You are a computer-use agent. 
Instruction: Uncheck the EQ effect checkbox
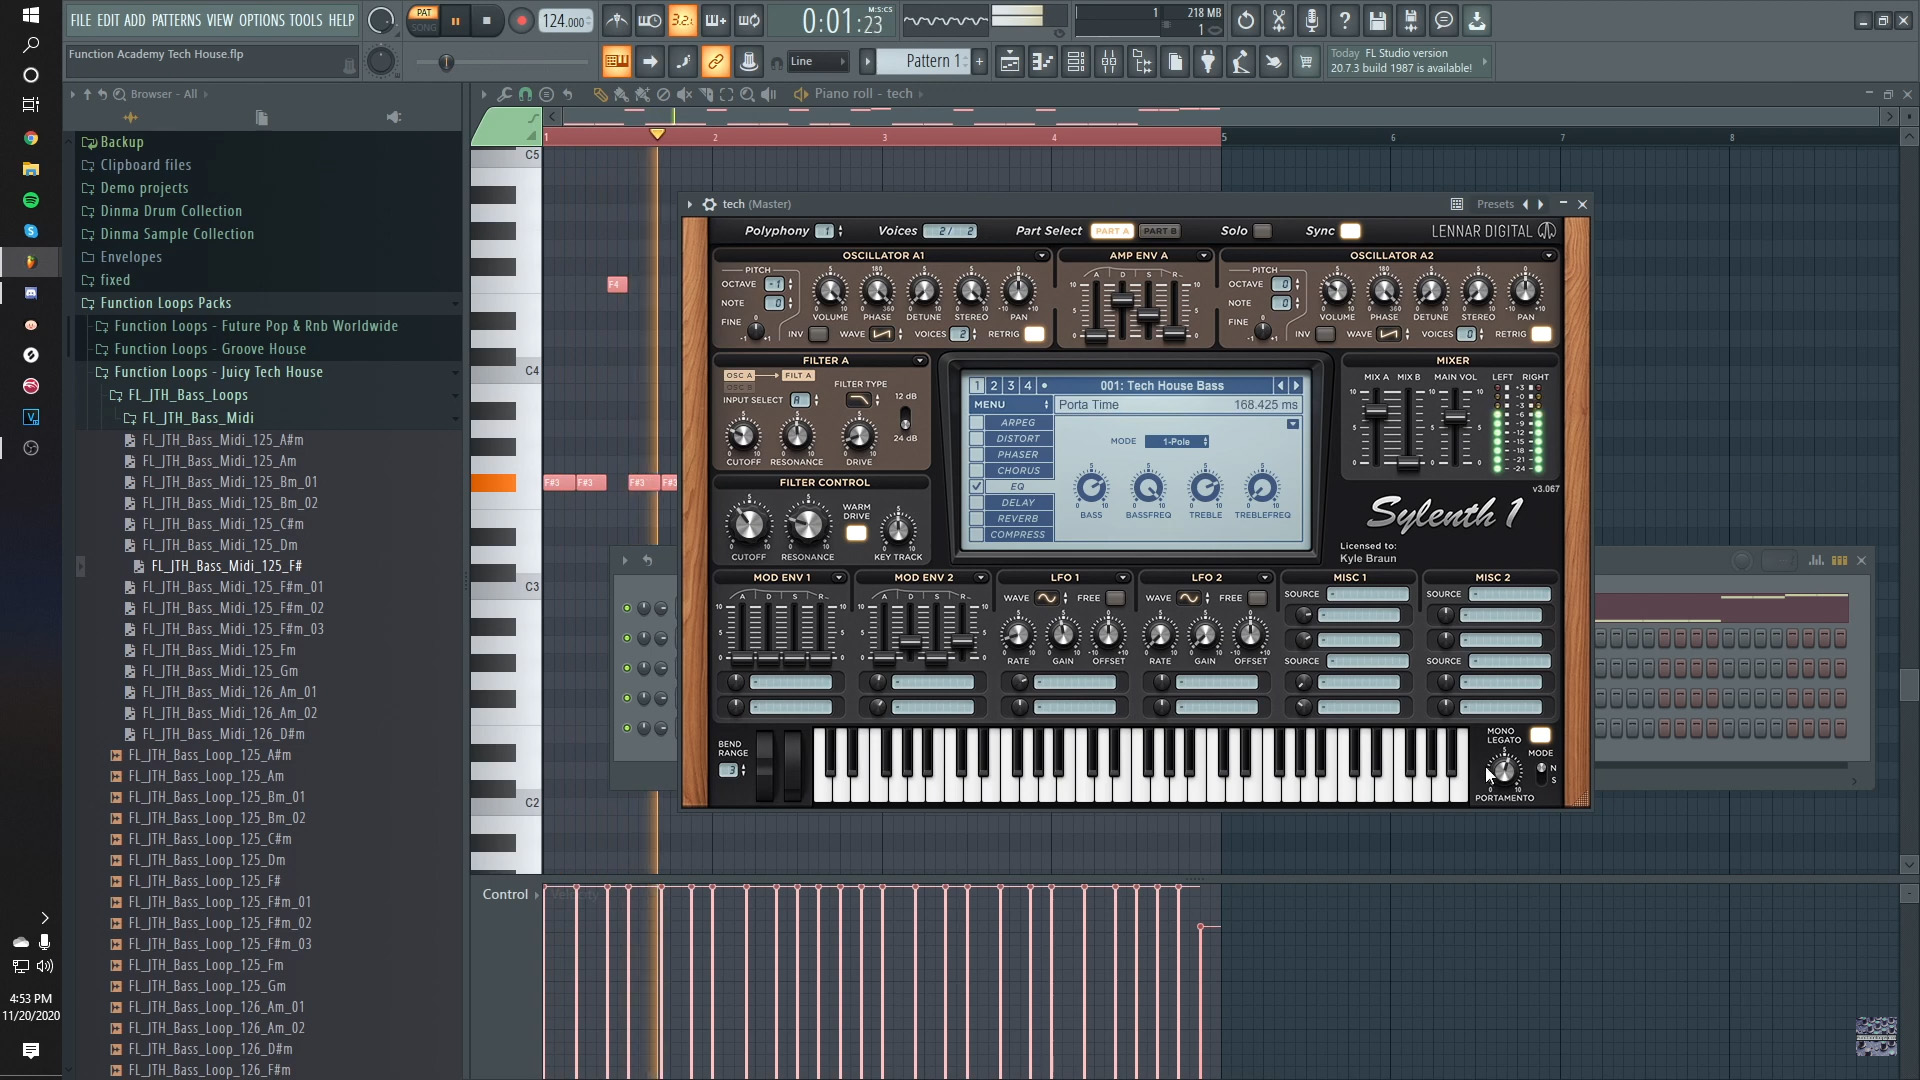point(976,487)
